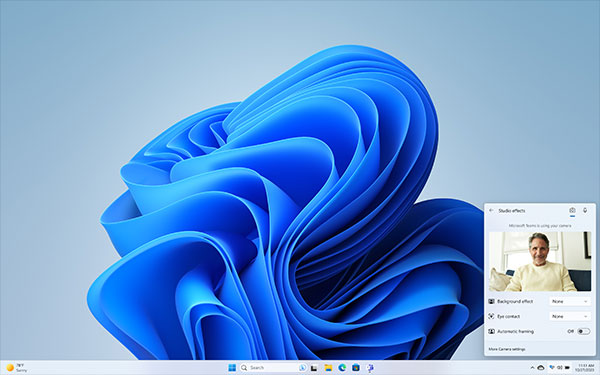Open Background effect dropdown
The width and height of the screenshot is (600, 375).
tap(570, 302)
